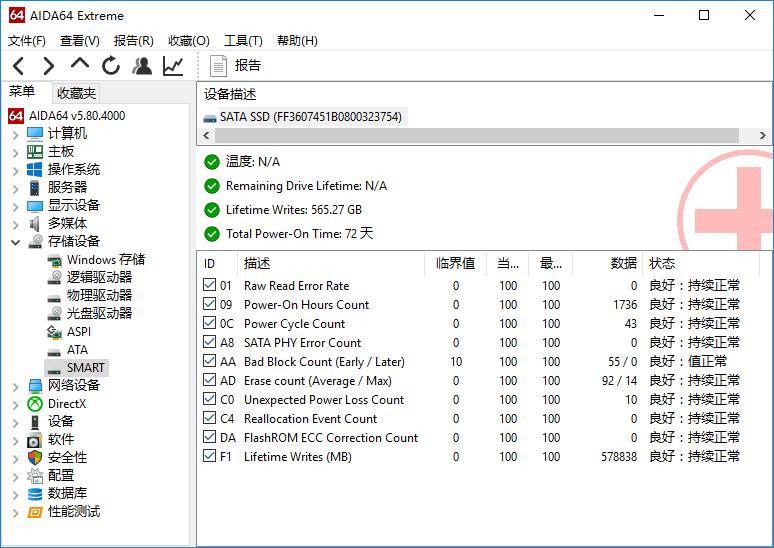Image resolution: width=774 pixels, height=548 pixels.
Task: Click the 报告 toolbar button label
Action: coord(248,65)
